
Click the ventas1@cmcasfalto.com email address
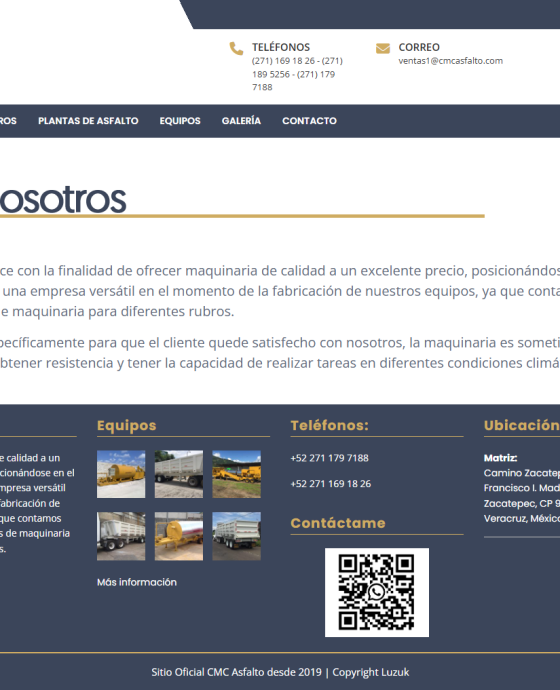click(x=450, y=61)
